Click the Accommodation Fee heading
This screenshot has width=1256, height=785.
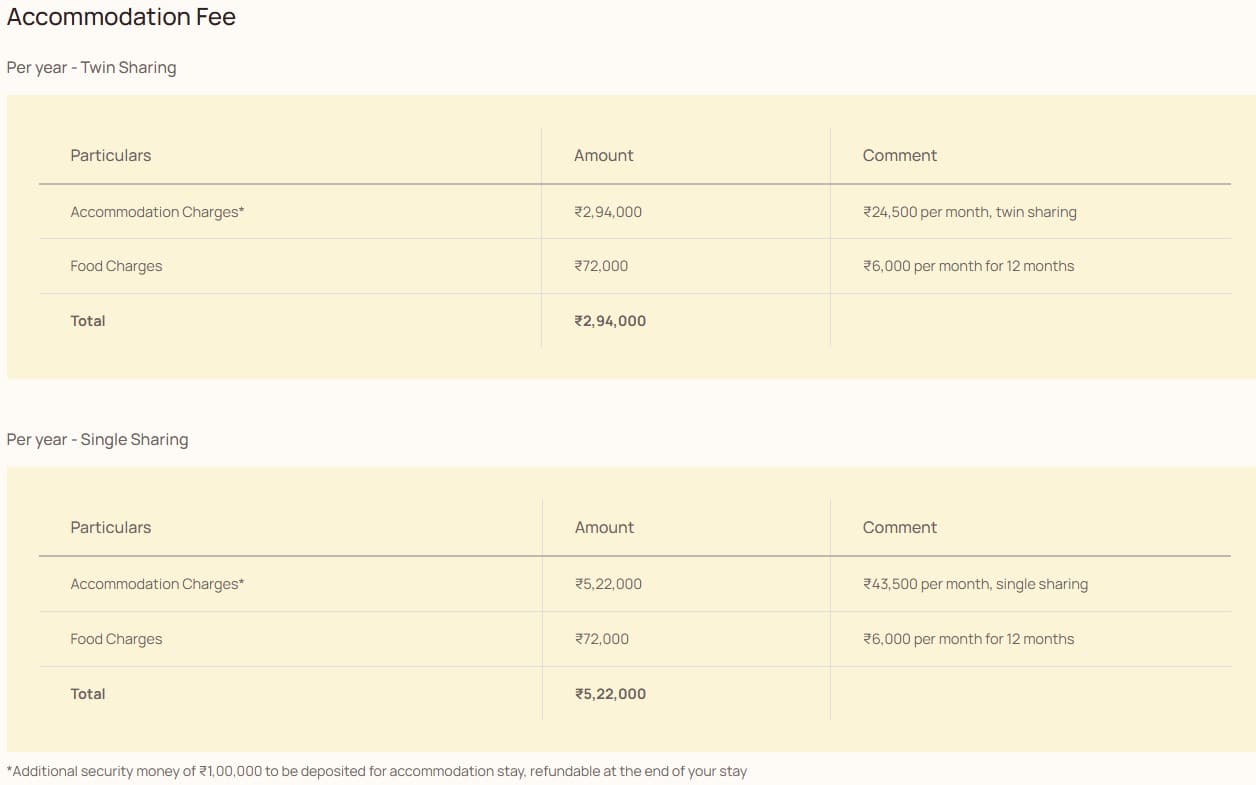(x=121, y=17)
